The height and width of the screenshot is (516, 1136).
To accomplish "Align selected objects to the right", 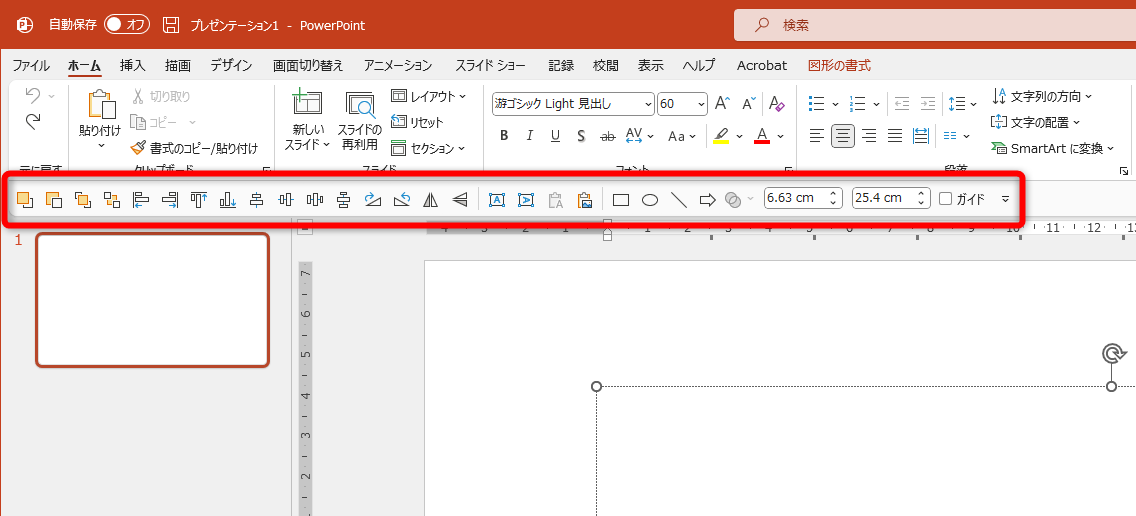I will point(170,199).
